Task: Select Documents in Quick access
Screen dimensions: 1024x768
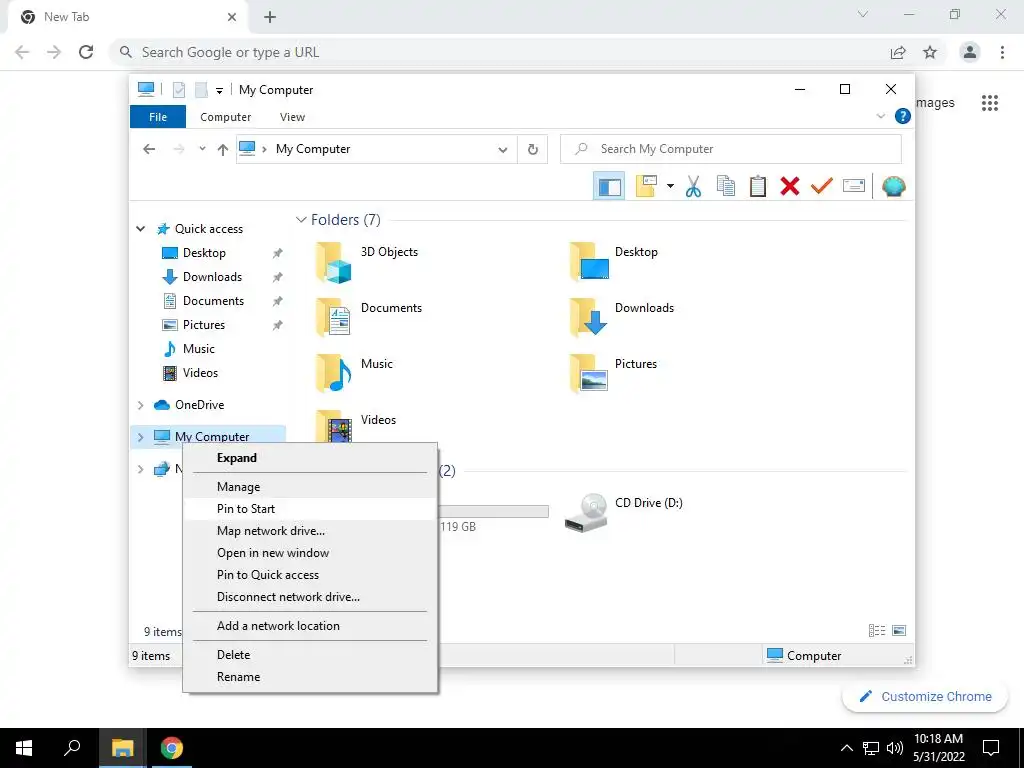Action: [213, 301]
